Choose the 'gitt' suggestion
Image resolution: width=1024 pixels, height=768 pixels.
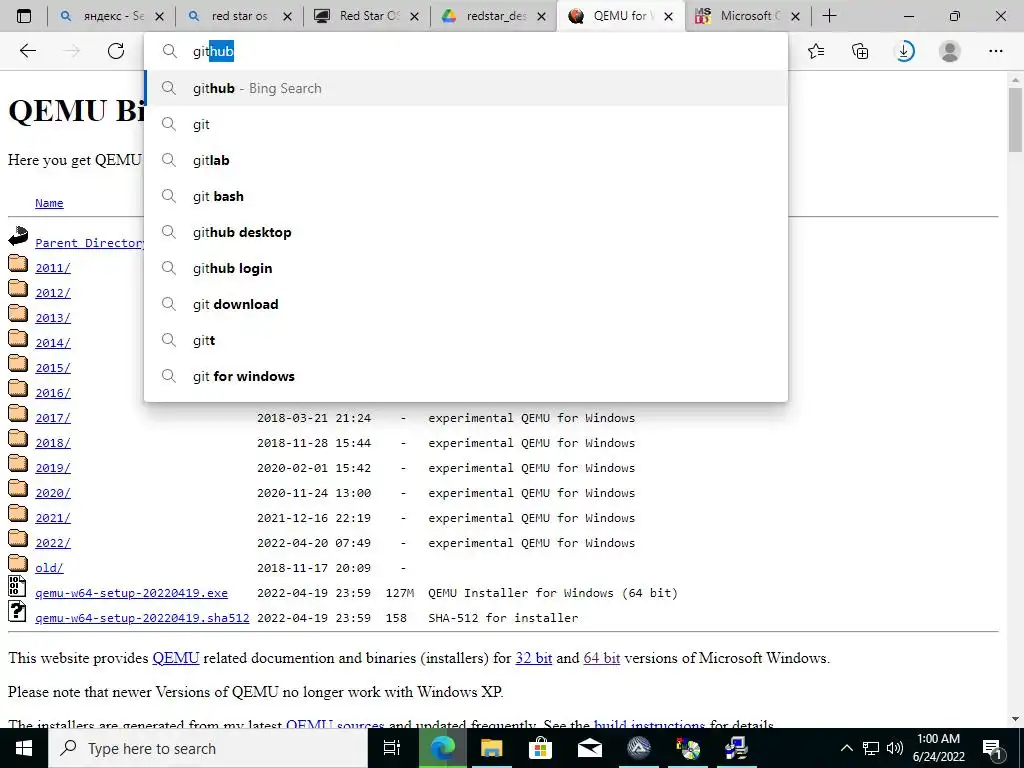[466, 340]
